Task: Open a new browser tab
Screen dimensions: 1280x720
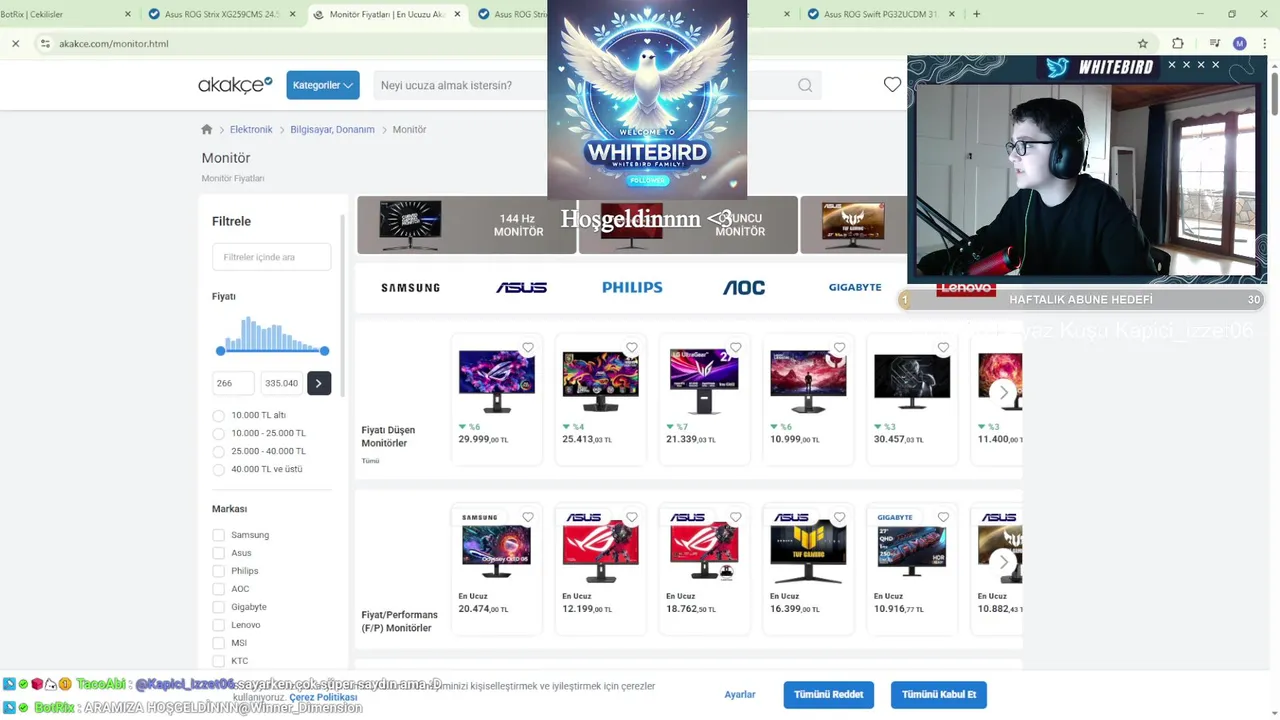Action: [977, 14]
